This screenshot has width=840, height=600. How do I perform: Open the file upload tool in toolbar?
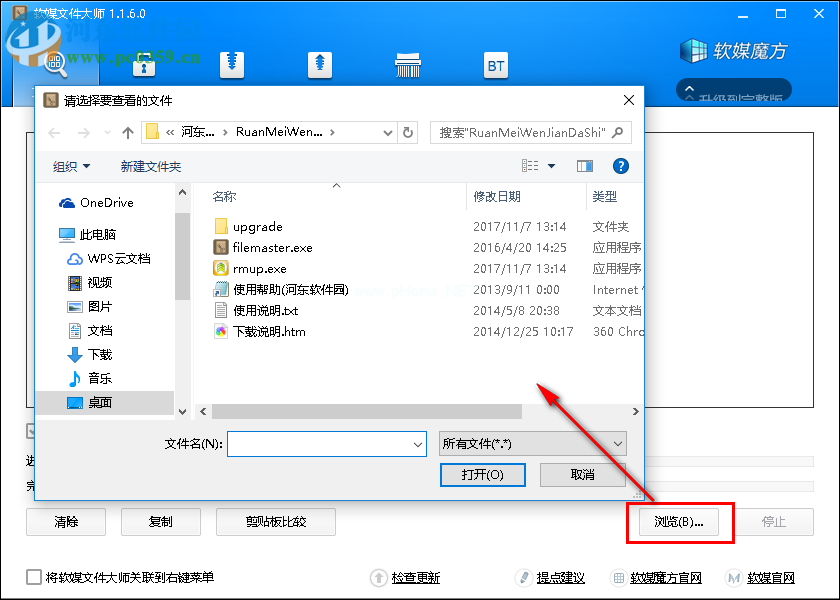click(x=319, y=63)
